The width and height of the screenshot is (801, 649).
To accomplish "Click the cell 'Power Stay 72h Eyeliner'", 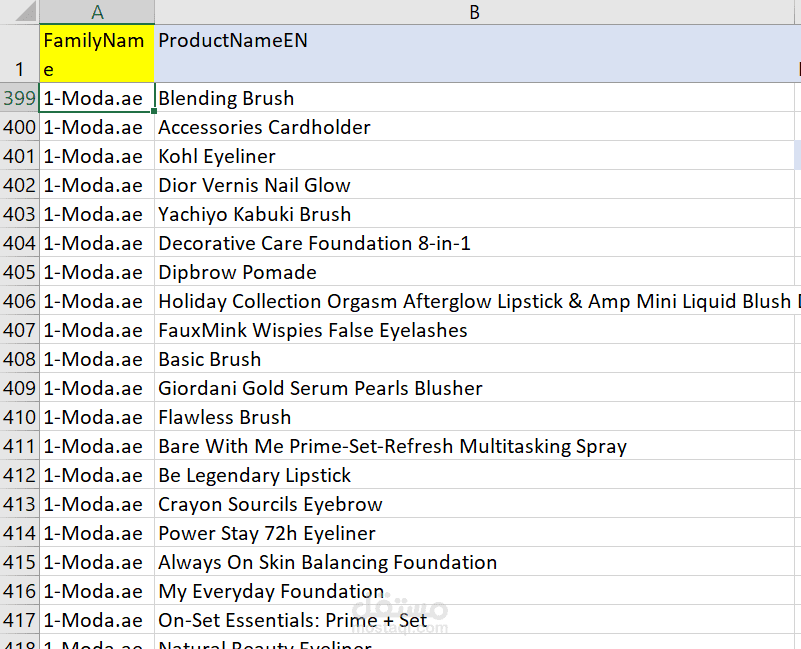I will (474, 533).
